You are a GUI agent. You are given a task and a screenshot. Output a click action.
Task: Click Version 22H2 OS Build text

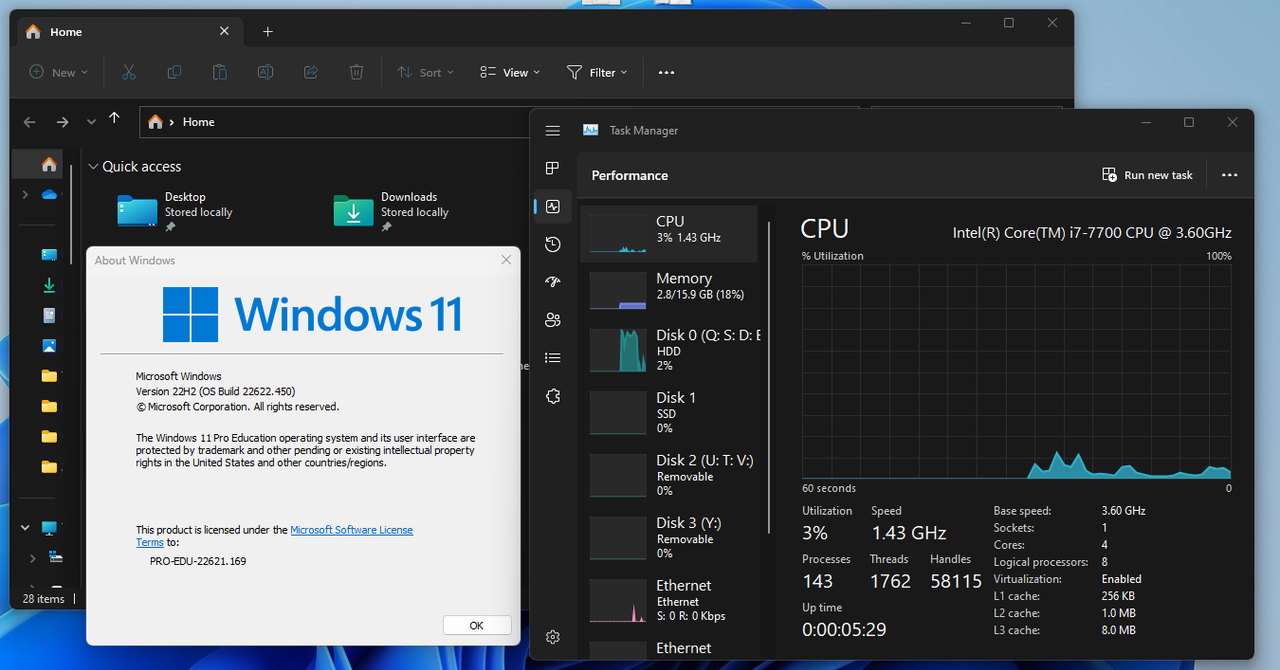tap(215, 391)
